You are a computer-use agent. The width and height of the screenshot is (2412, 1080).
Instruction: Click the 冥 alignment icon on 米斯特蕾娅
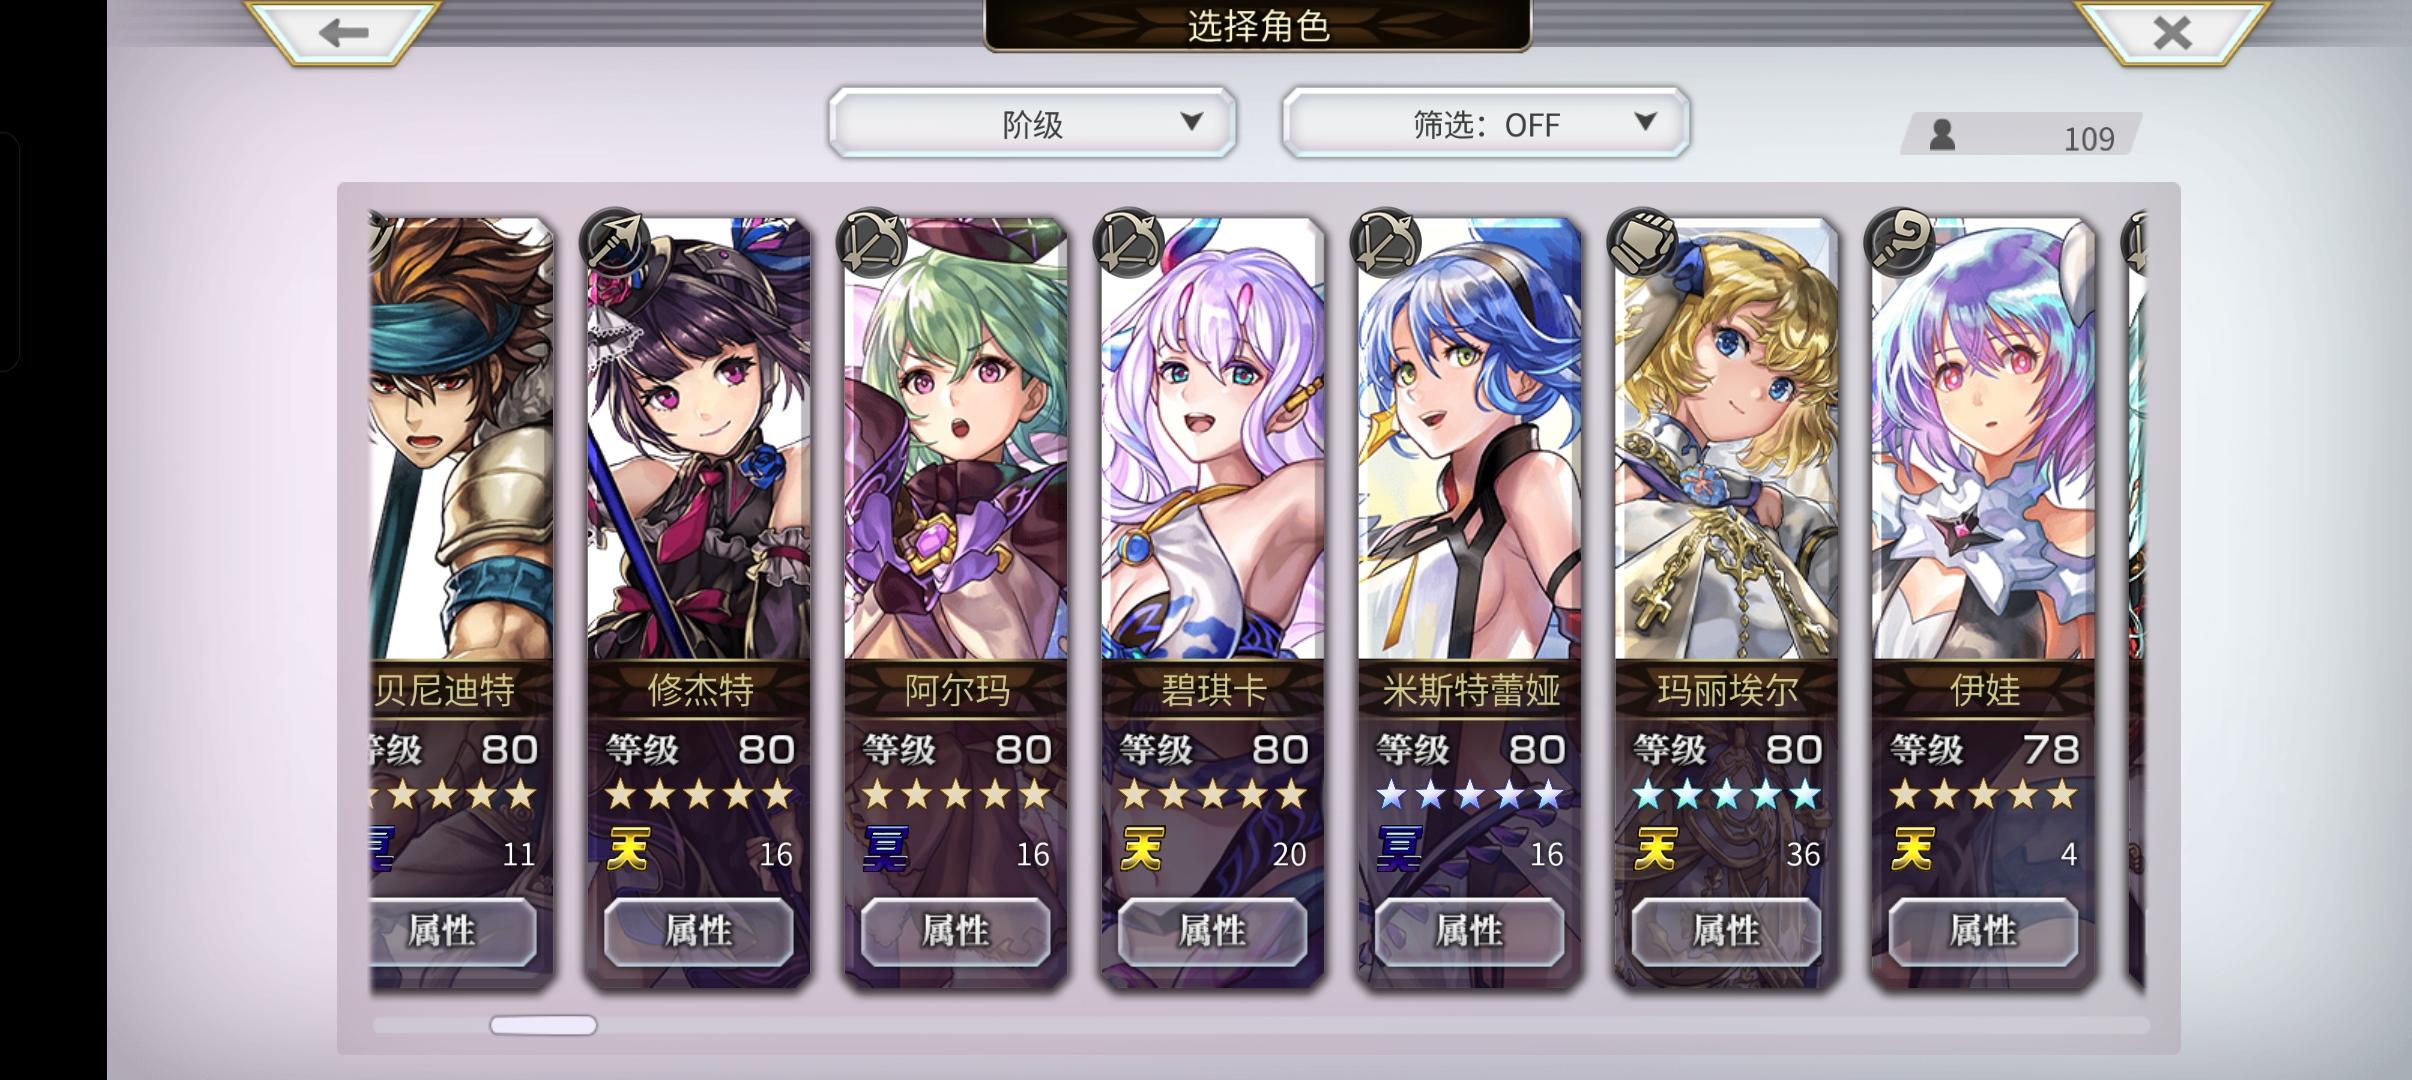click(x=1399, y=851)
